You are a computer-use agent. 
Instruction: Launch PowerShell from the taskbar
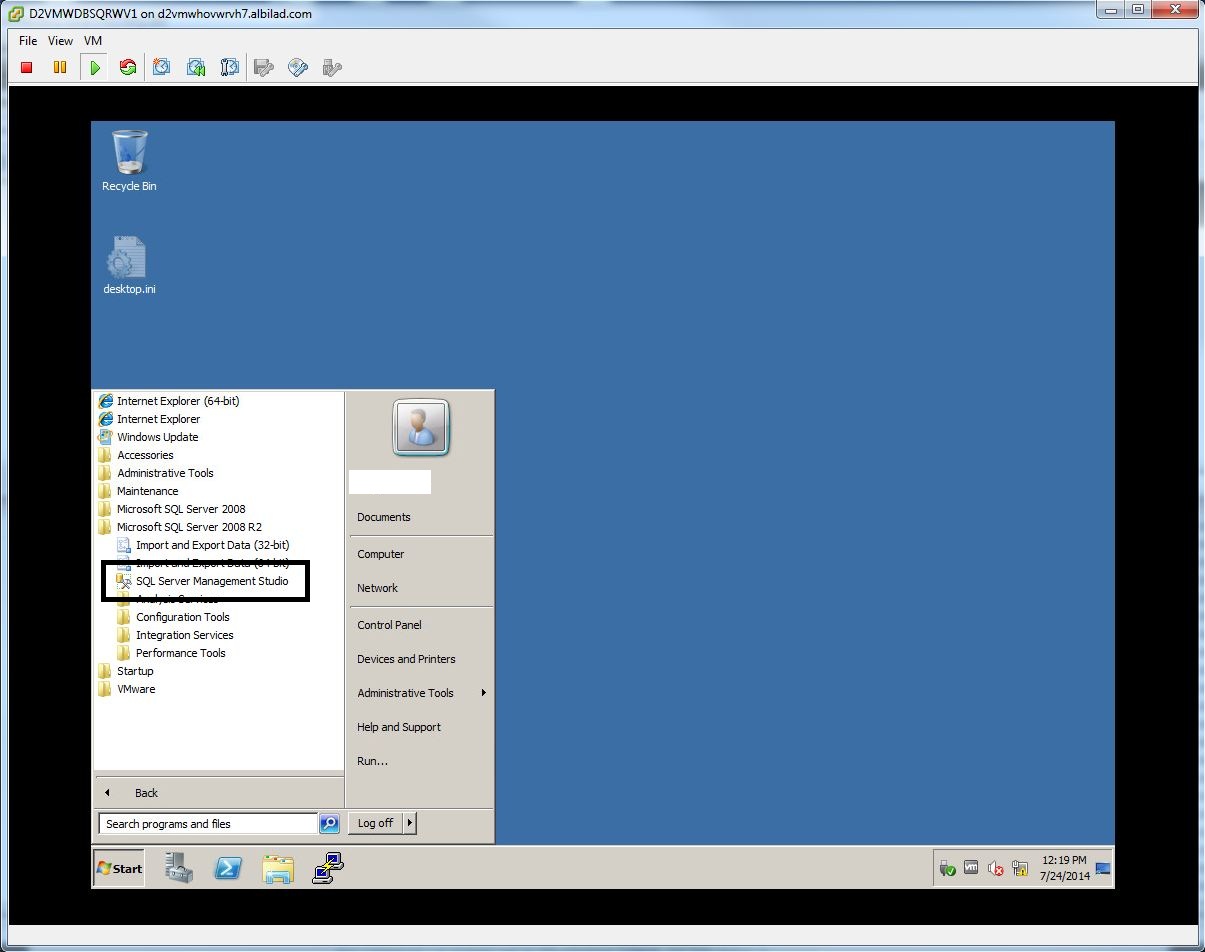pyautogui.click(x=228, y=868)
